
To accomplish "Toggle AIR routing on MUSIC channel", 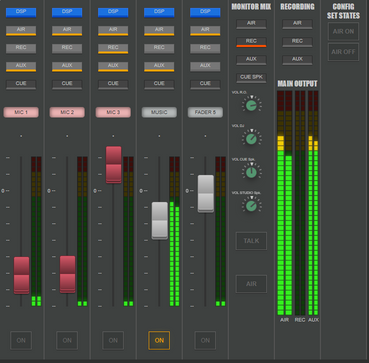I will 159,30.
